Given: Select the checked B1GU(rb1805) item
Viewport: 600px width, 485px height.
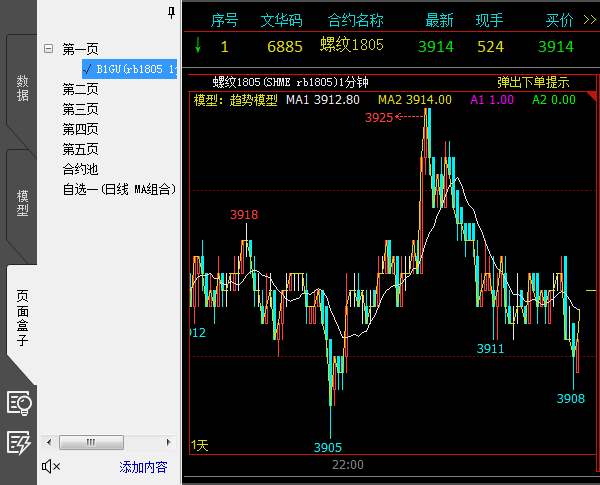Looking at the screenshot, I should tap(130, 69).
